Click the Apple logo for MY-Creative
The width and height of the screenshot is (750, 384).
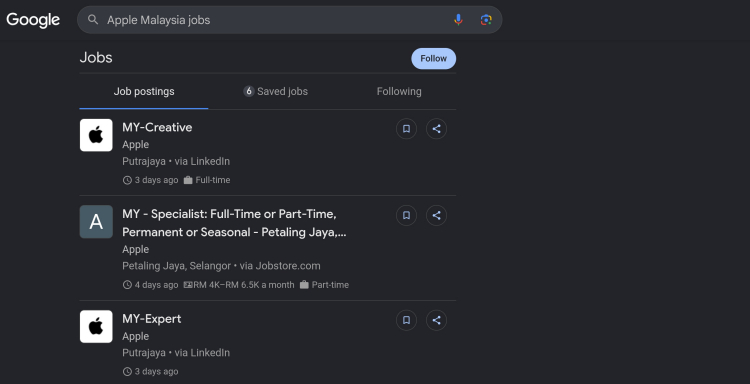pos(96,135)
